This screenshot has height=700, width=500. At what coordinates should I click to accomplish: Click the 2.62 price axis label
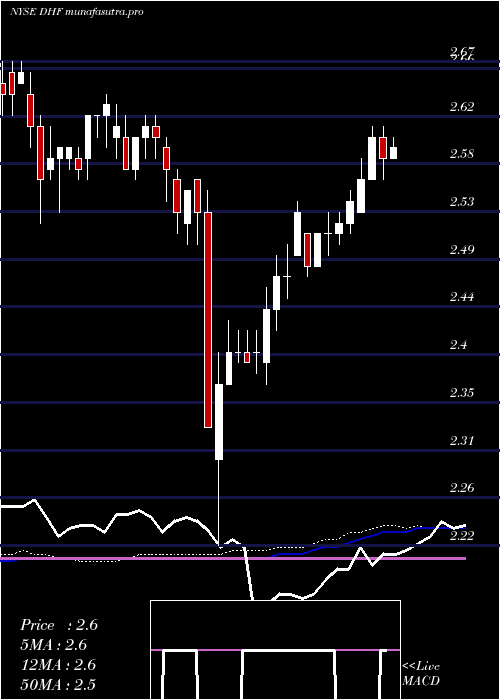tap(462, 107)
